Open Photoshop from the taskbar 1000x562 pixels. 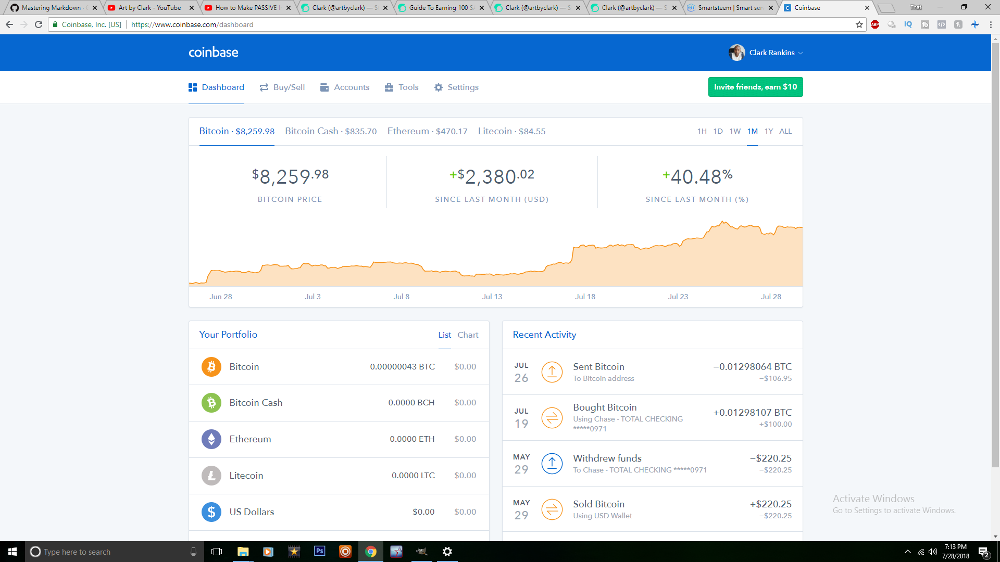coord(320,551)
